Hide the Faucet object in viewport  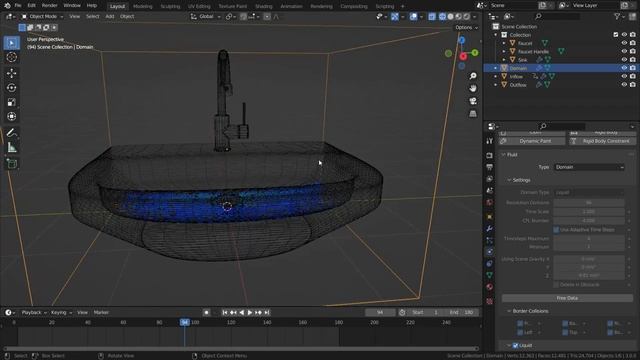[x=624, y=43]
